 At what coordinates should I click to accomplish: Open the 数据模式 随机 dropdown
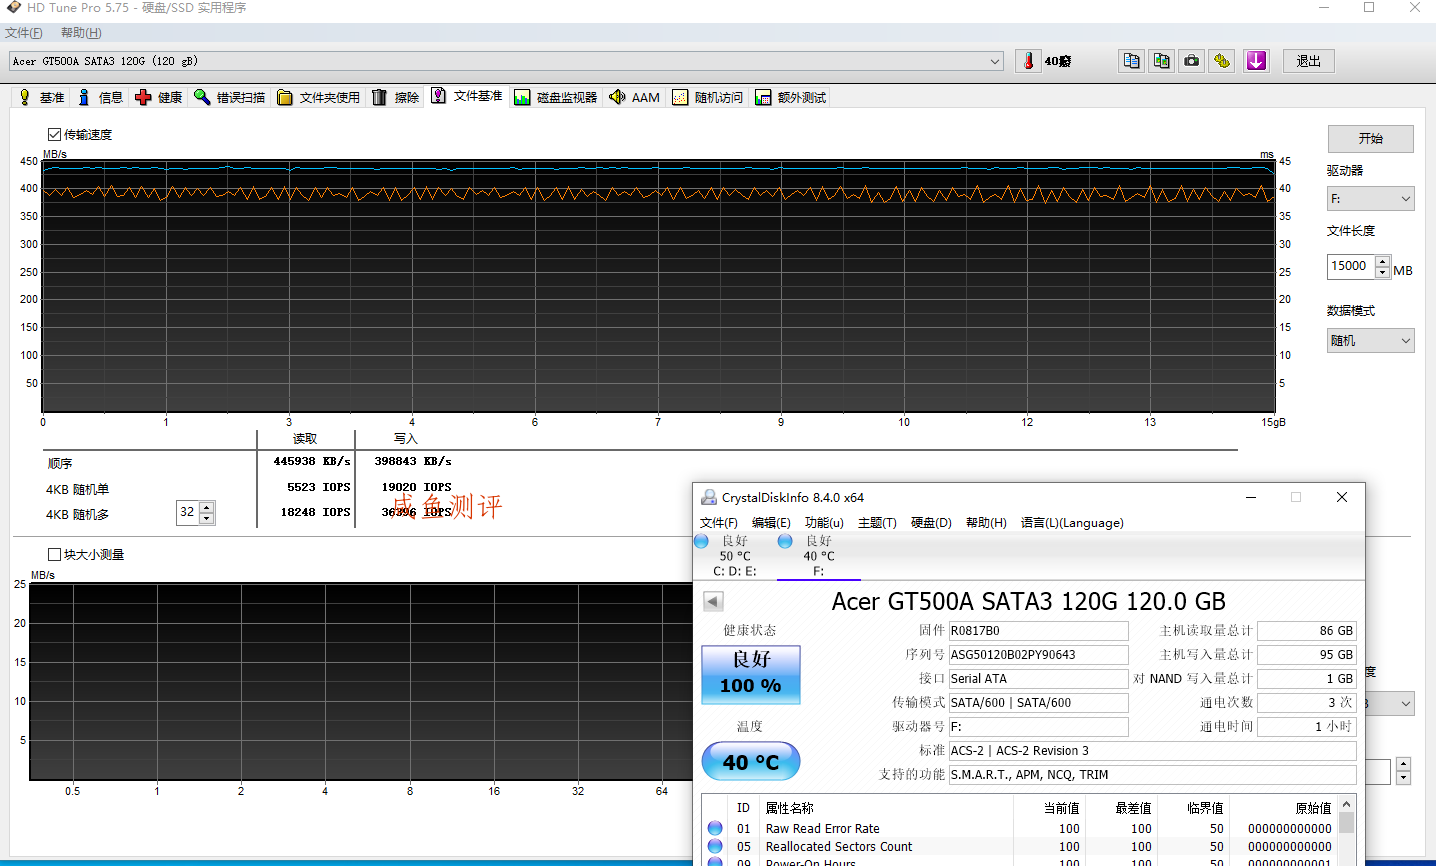pos(1370,341)
